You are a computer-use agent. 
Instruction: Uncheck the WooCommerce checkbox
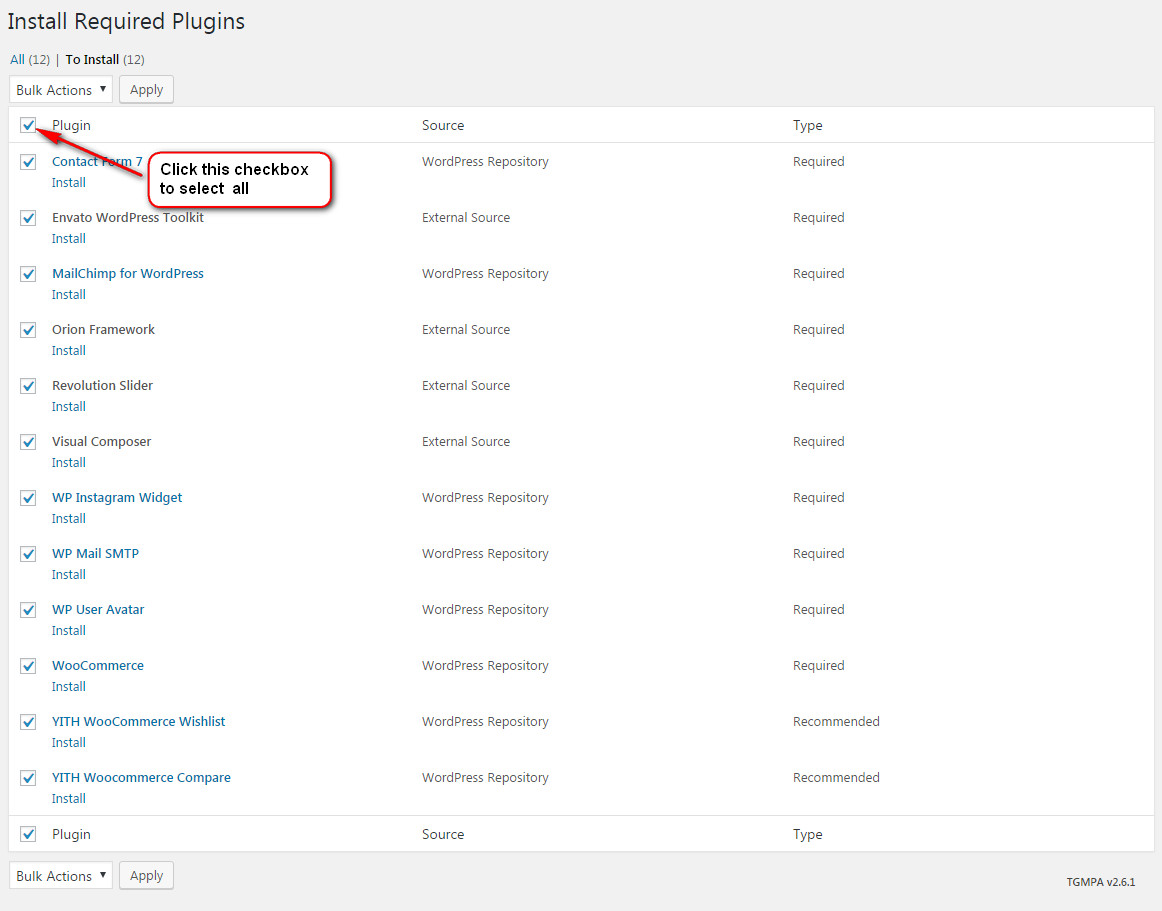pos(28,666)
